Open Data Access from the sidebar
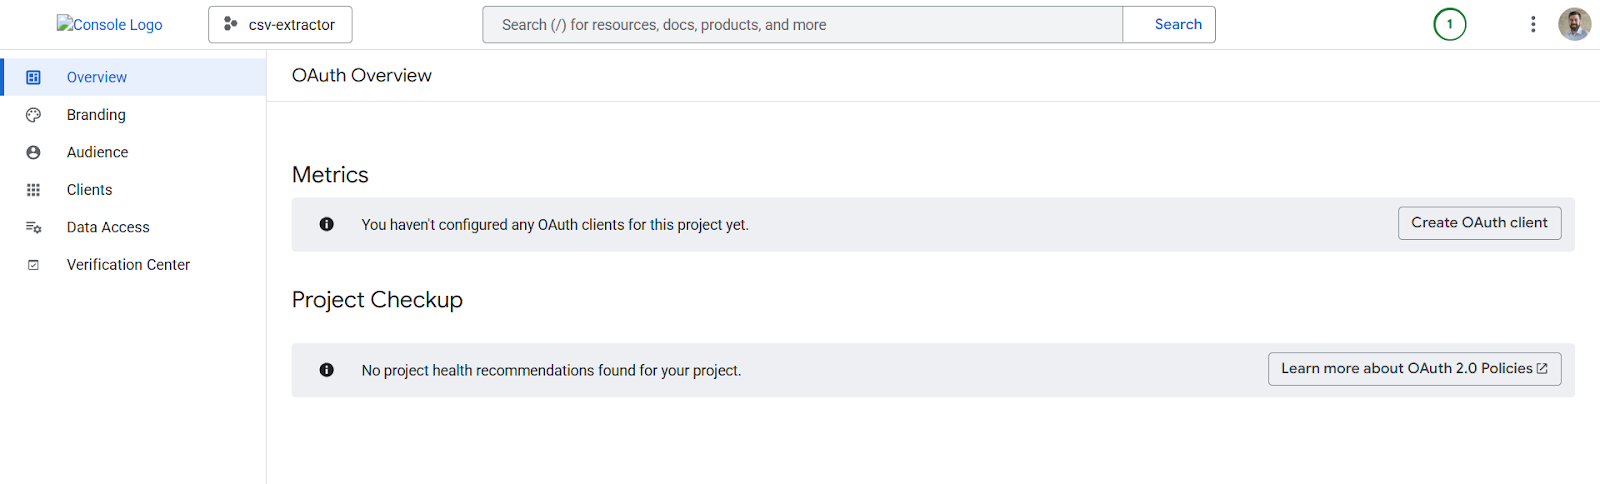The image size is (1600, 484). [108, 227]
